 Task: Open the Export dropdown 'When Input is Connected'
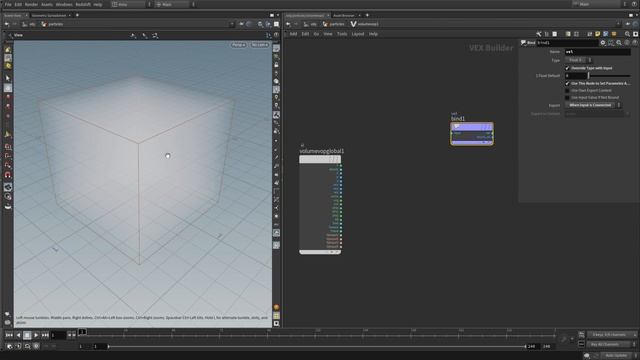coord(593,105)
